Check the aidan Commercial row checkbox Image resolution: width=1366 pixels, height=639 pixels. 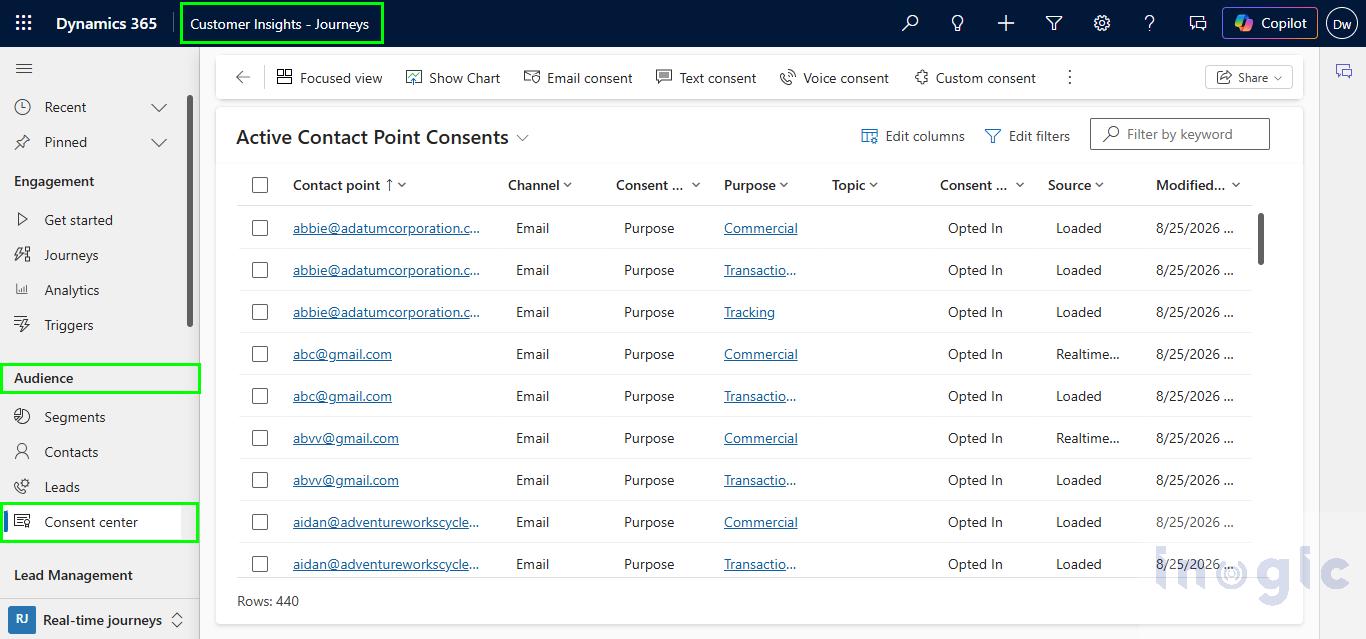[x=260, y=522]
